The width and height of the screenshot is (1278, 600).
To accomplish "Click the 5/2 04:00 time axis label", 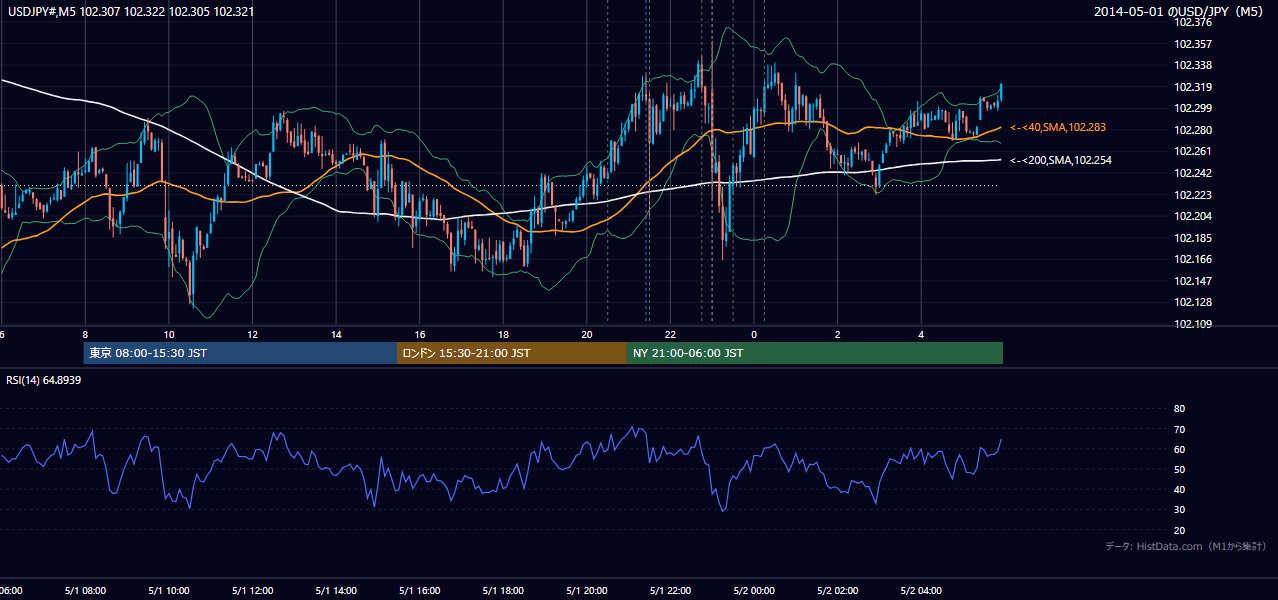I will [921, 591].
